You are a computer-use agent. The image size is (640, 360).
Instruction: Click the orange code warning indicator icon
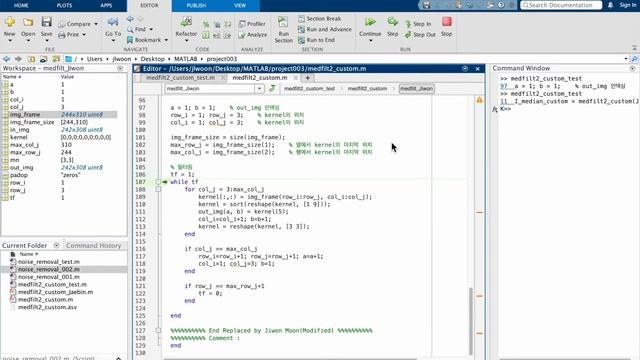[x=479, y=100]
